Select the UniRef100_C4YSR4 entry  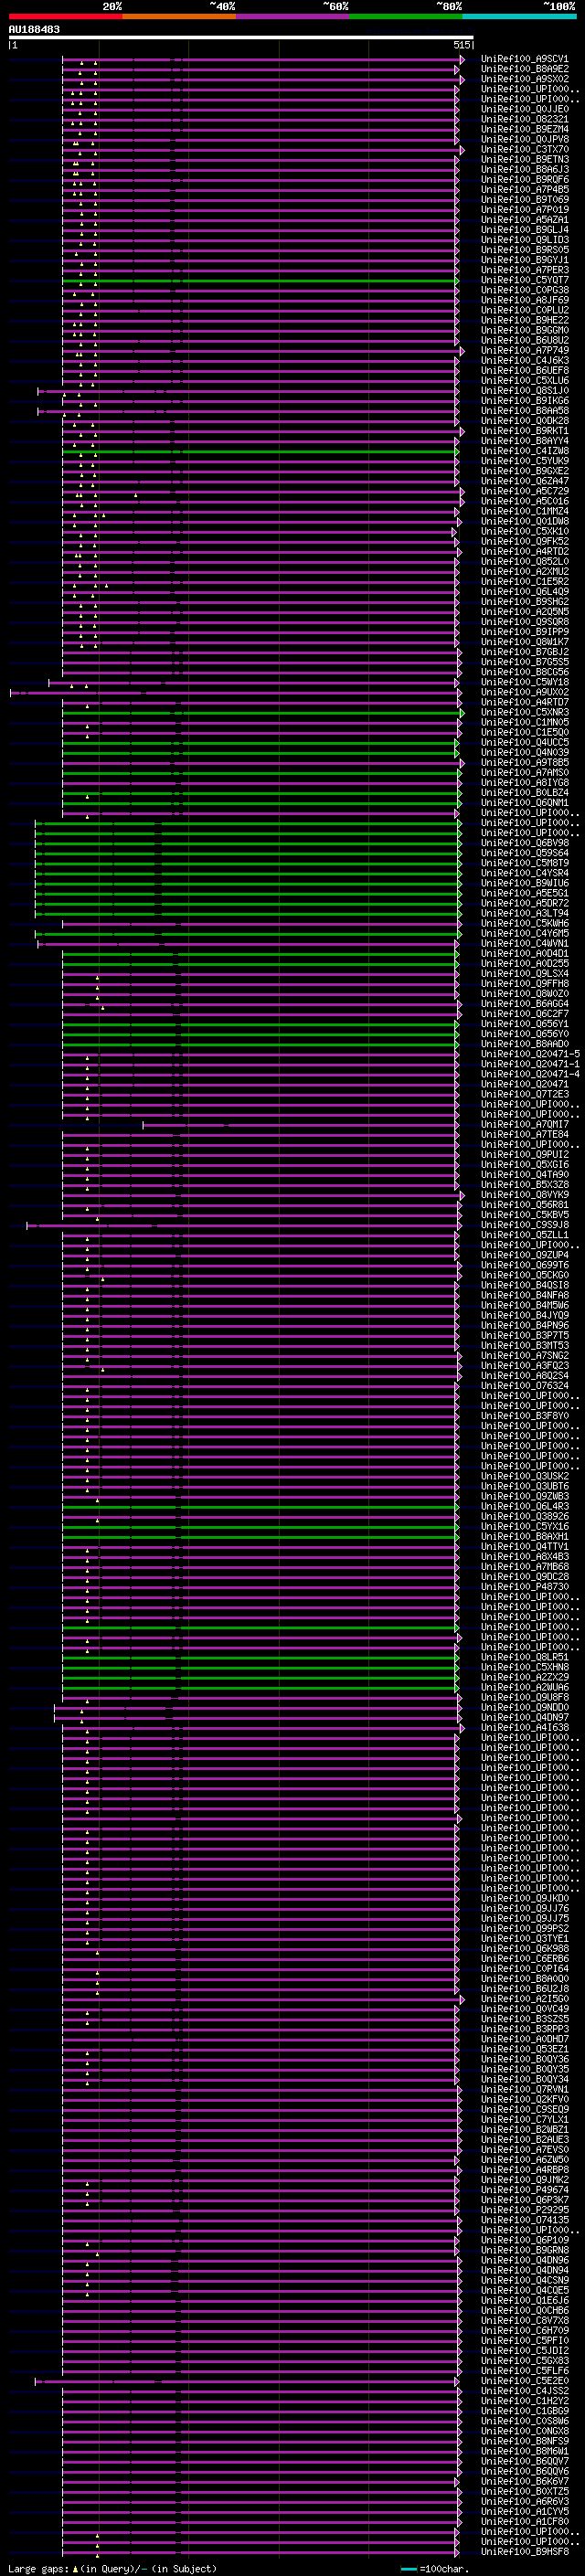[x=525, y=873]
